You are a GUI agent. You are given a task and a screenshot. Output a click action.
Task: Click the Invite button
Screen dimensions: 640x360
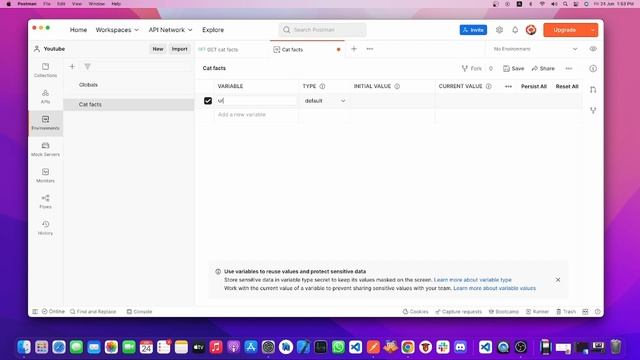473,30
